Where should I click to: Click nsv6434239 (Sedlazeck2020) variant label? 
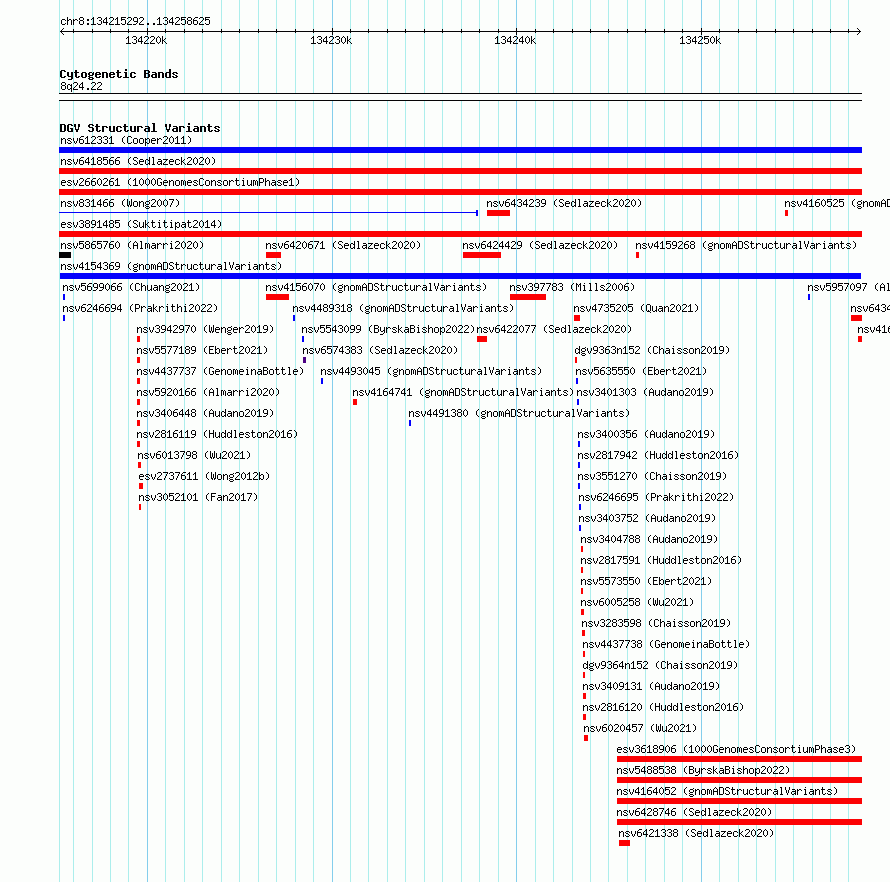coord(564,203)
